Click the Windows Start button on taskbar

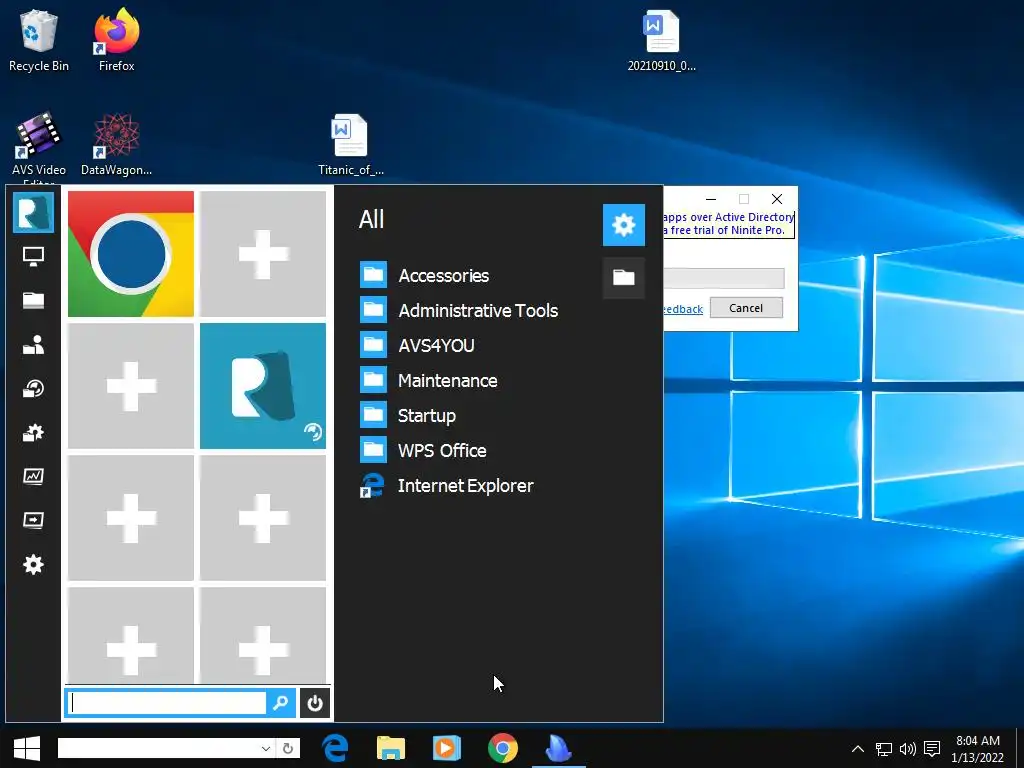click(27, 748)
